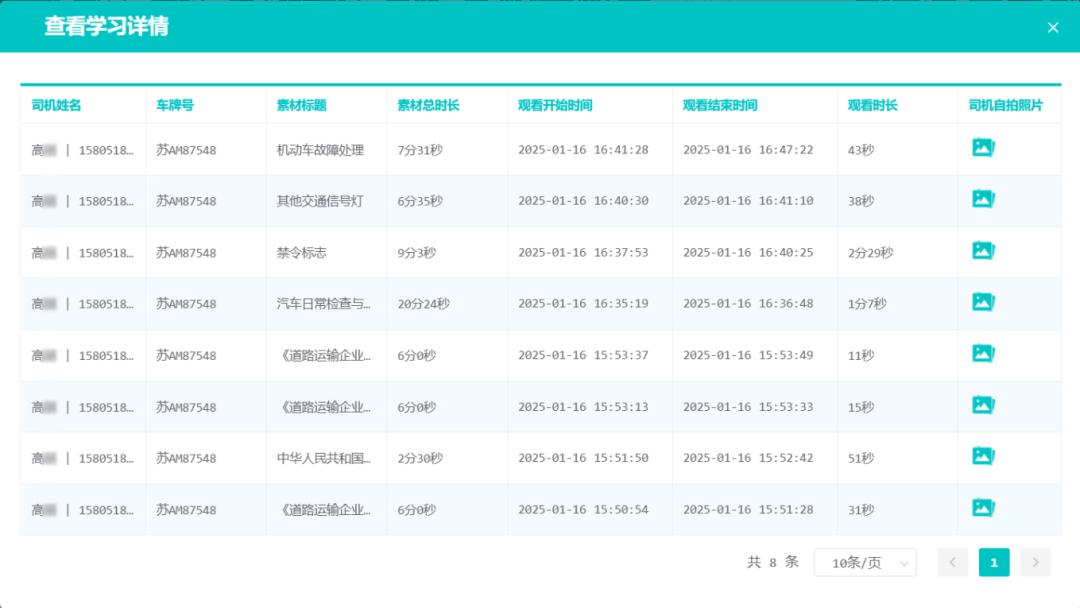The height and width of the screenshot is (608, 1080).
Task: Select the 汽车日常检查与... title cell
Action: click(324, 304)
